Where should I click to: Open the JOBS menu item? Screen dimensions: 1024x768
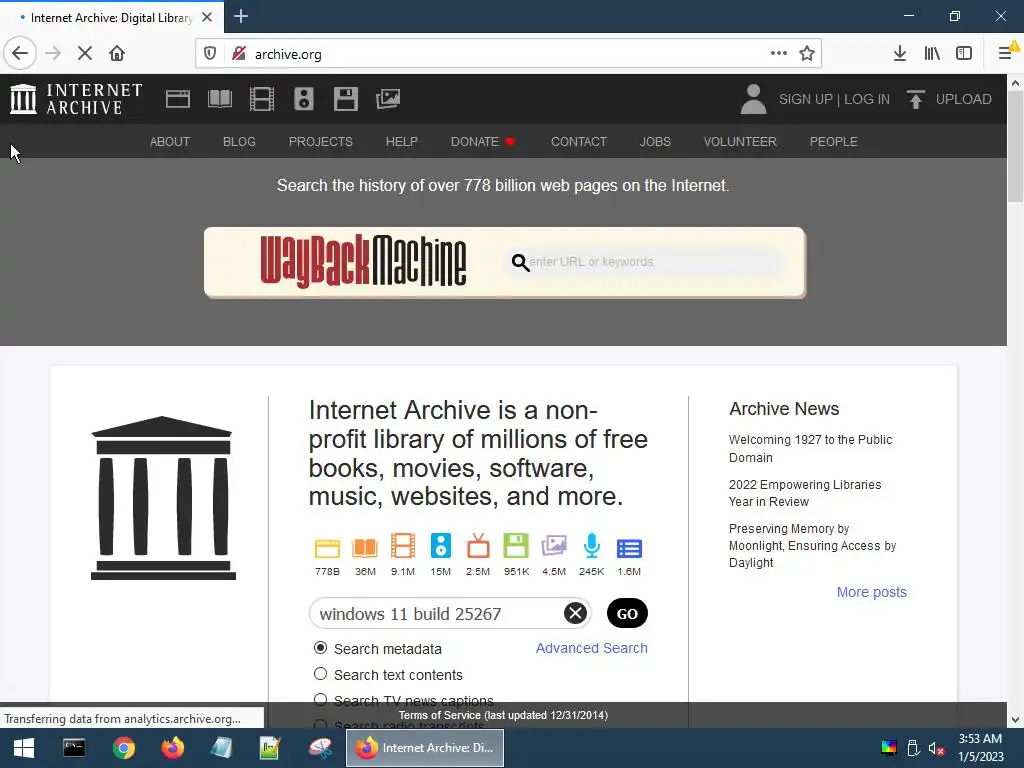(x=655, y=142)
